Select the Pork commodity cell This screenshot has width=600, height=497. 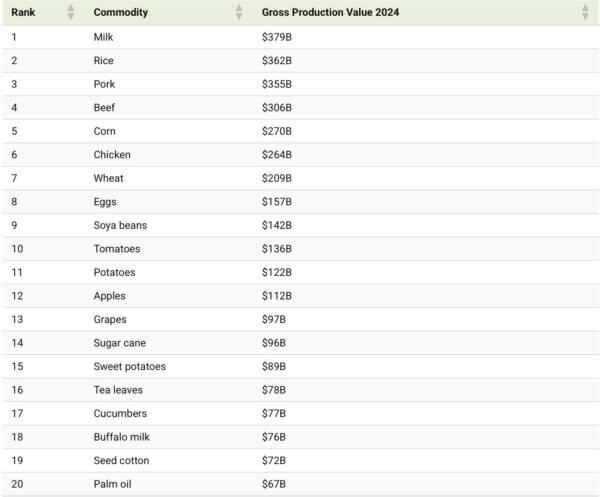[104, 84]
